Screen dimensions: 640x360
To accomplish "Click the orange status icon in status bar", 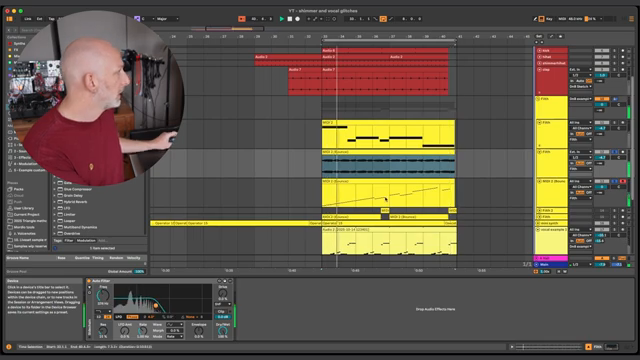I will tap(9, 347).
